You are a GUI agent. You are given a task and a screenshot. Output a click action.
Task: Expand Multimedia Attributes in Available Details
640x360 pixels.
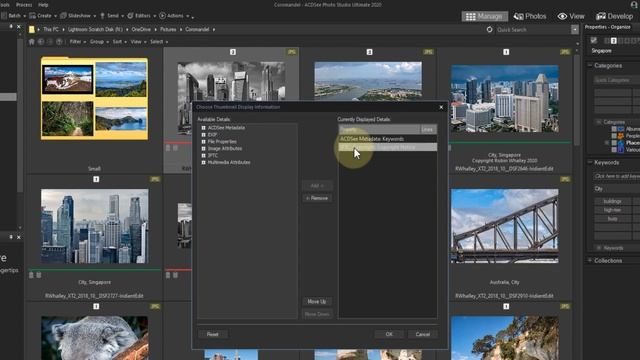pos(203,162)
